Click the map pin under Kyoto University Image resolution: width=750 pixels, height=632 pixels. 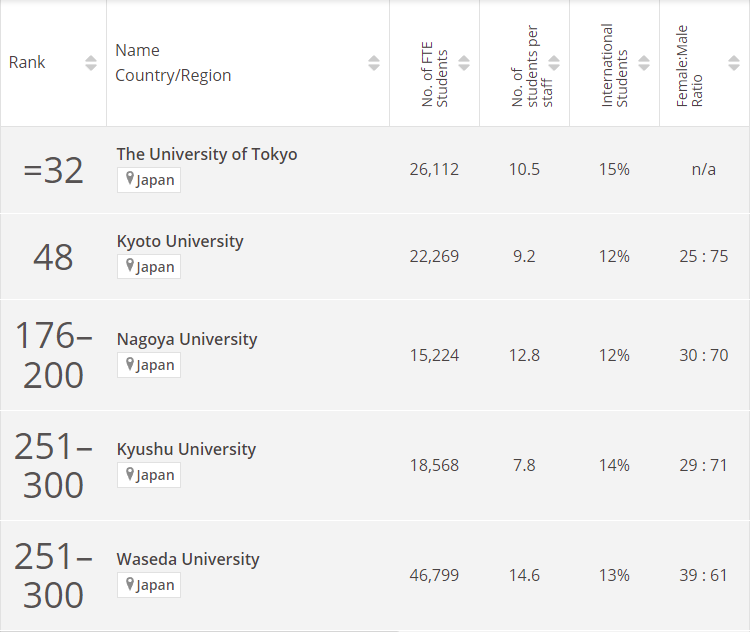pyautogui.click(x=130, y=266)
